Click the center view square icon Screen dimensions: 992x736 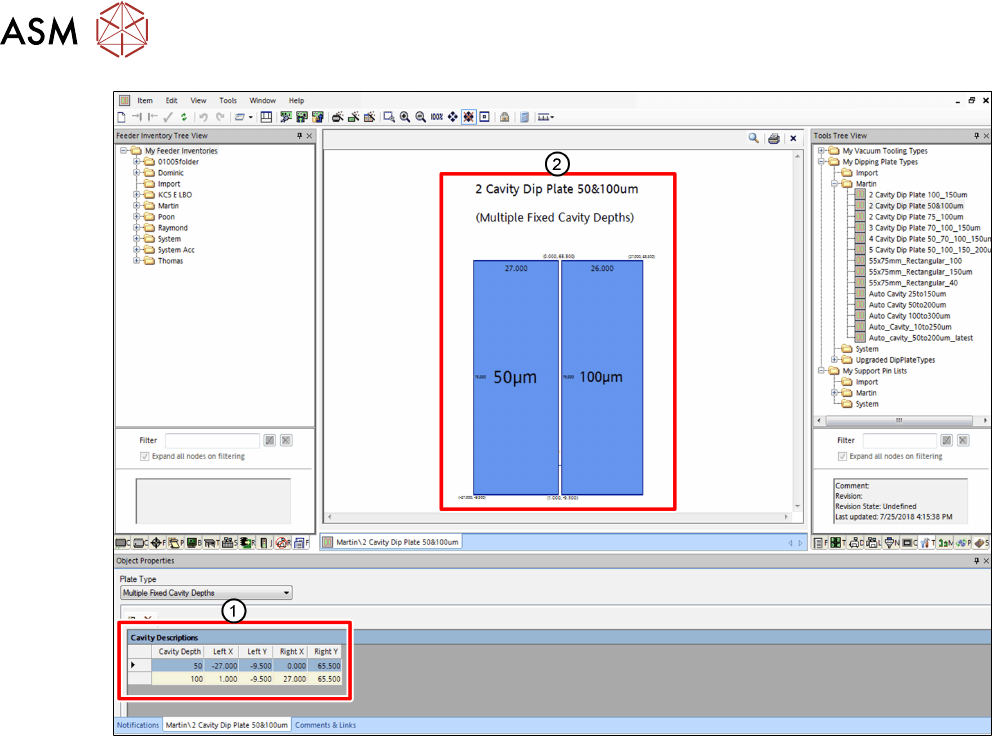click(485, 117)
